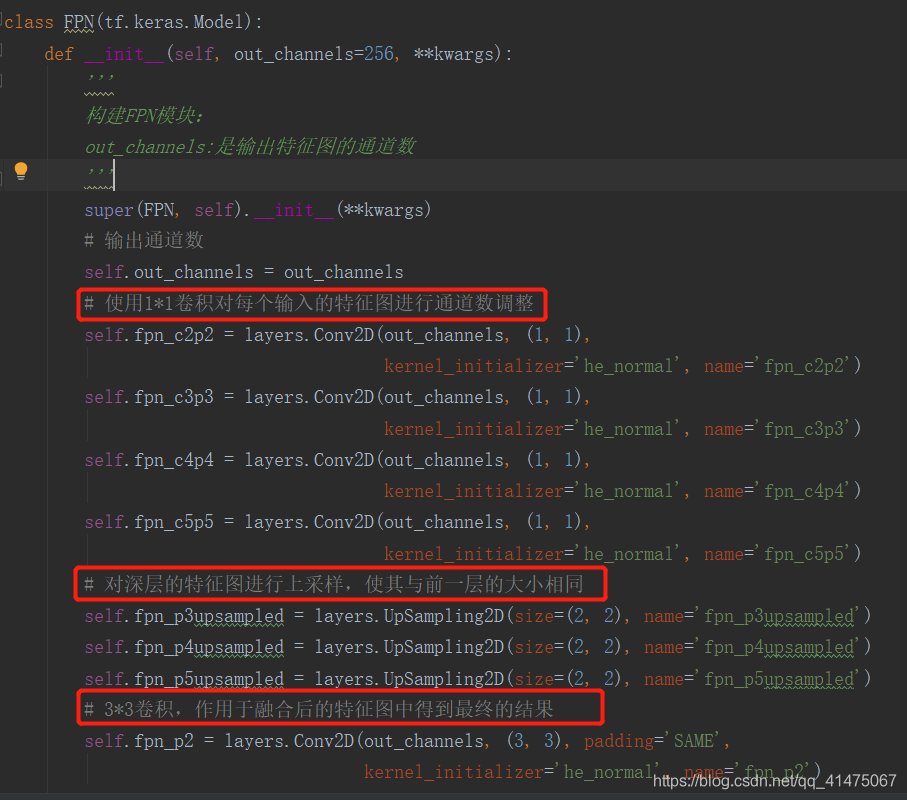This screenshot has height=800, width=907.
Task: Click the highlighted upsampling comment
Action: [332, 584]
